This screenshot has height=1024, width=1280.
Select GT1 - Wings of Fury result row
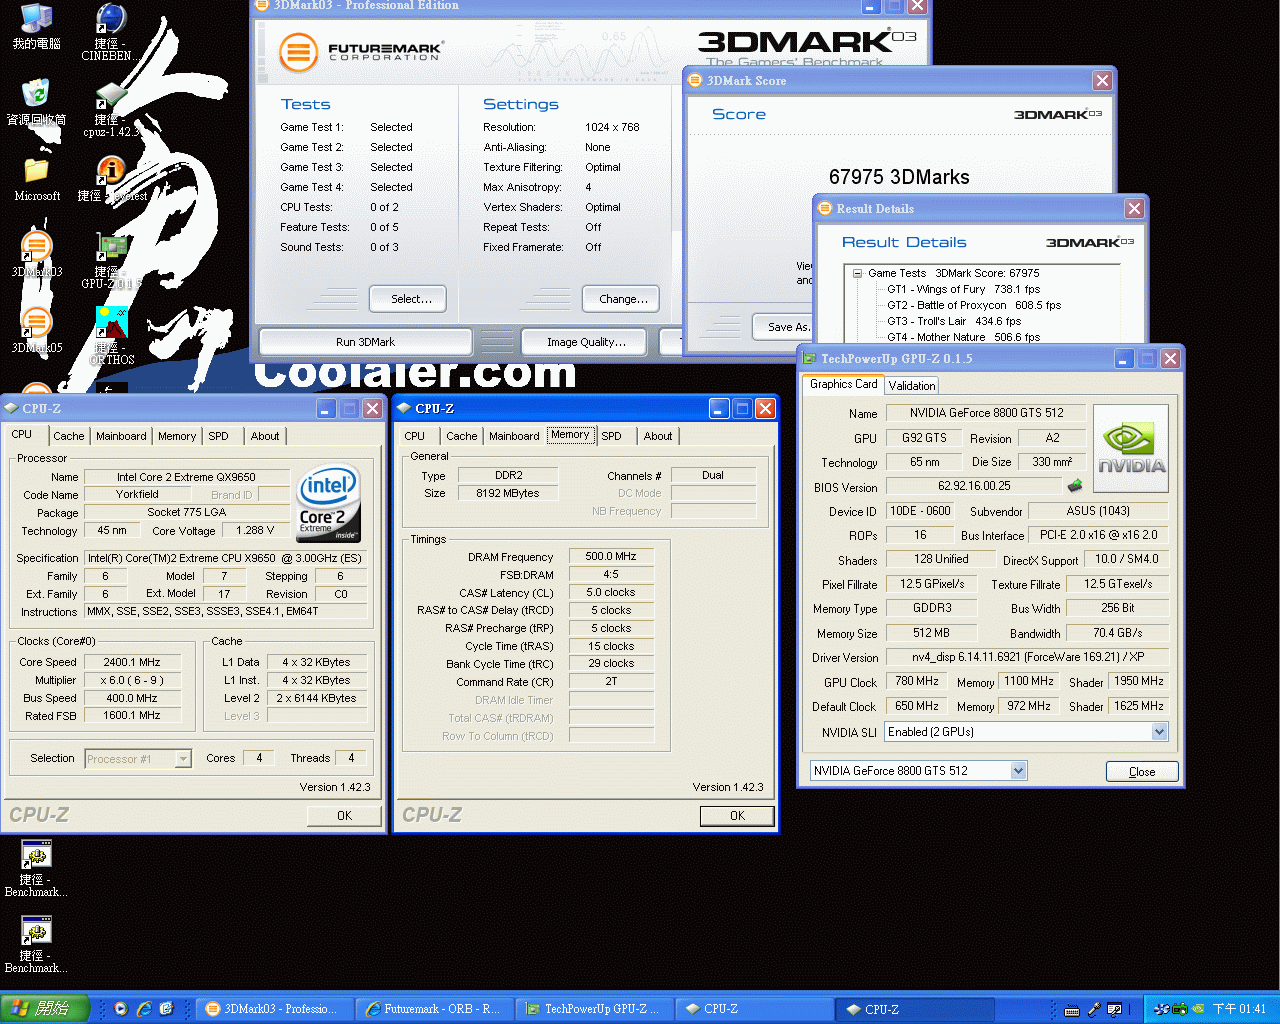click(x=963, y=289)
